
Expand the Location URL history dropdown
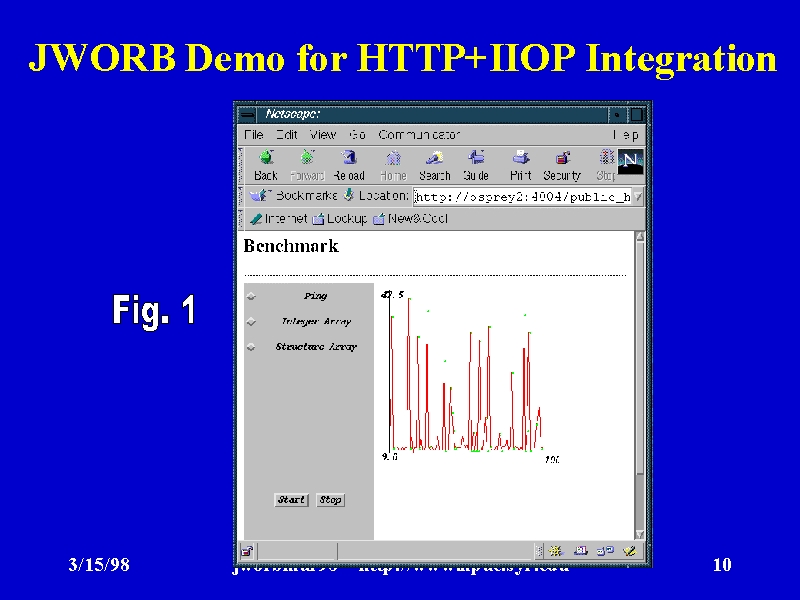pyautogui.click(x=638, y=196)
